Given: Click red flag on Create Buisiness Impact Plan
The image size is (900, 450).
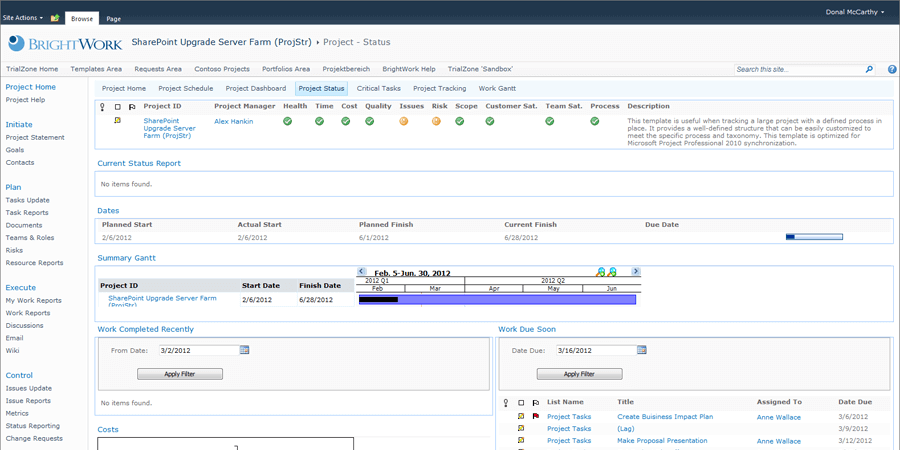Looking at the screenshot, I should 535,417.
